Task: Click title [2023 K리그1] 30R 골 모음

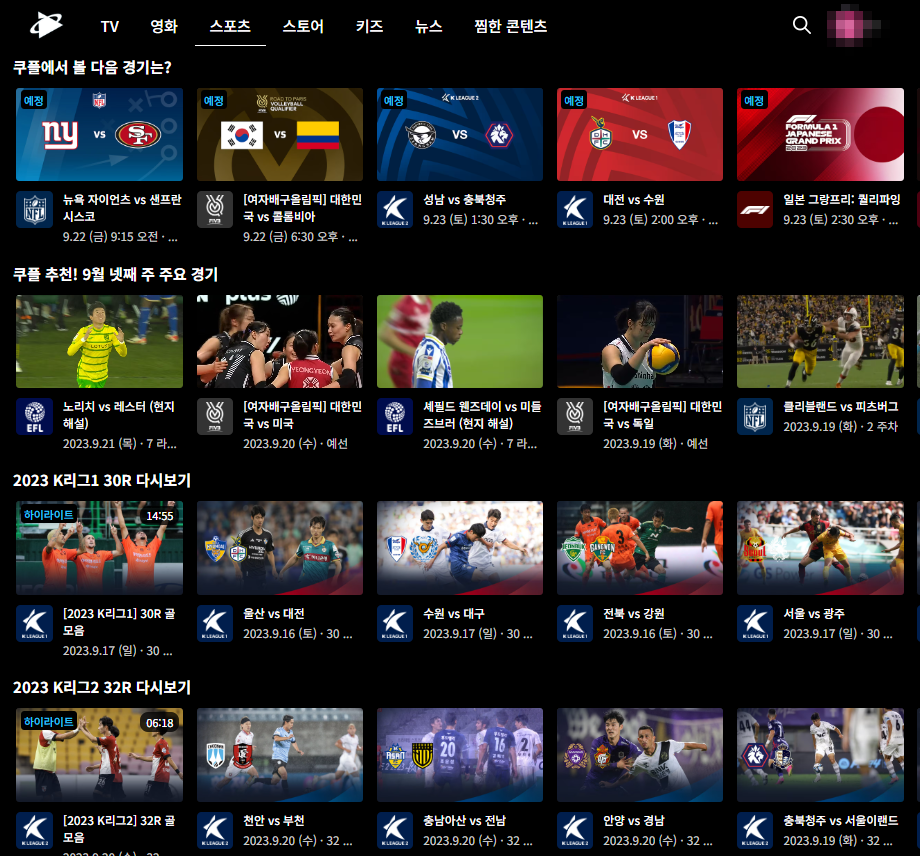Action: (x=119, y=622)
